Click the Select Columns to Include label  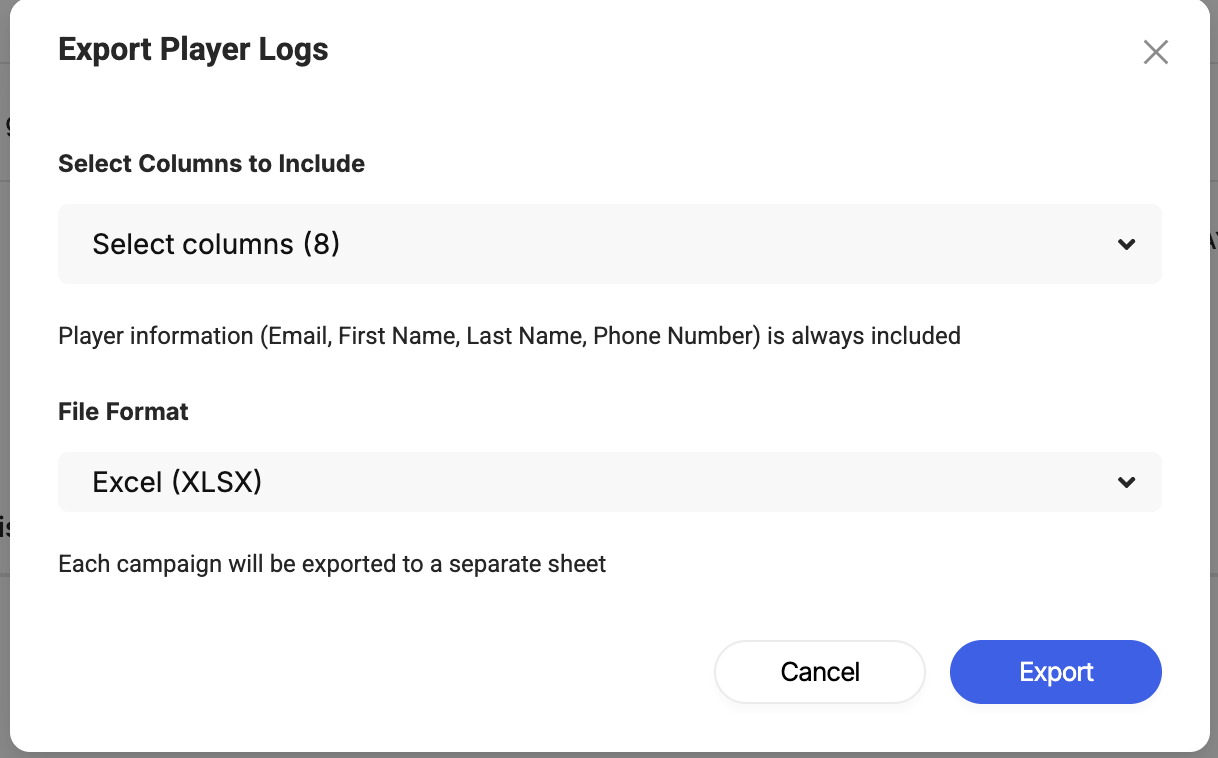pyautogui.click(x=212, y=164)
